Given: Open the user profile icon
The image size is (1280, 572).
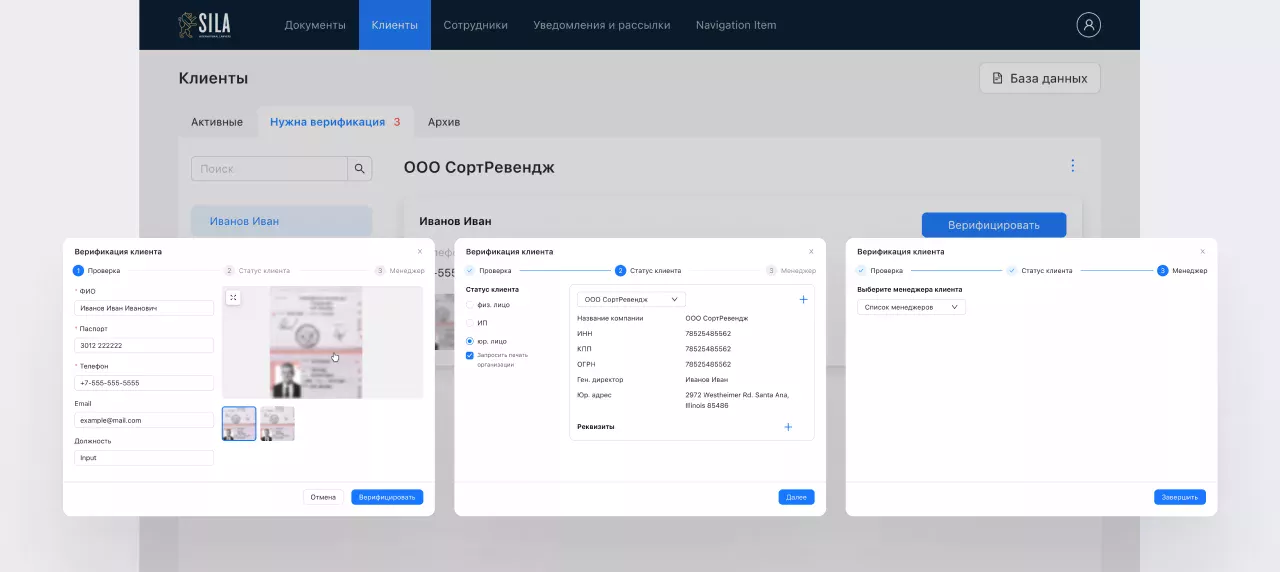Looking at the screenshot, I should click(1088, 25).
